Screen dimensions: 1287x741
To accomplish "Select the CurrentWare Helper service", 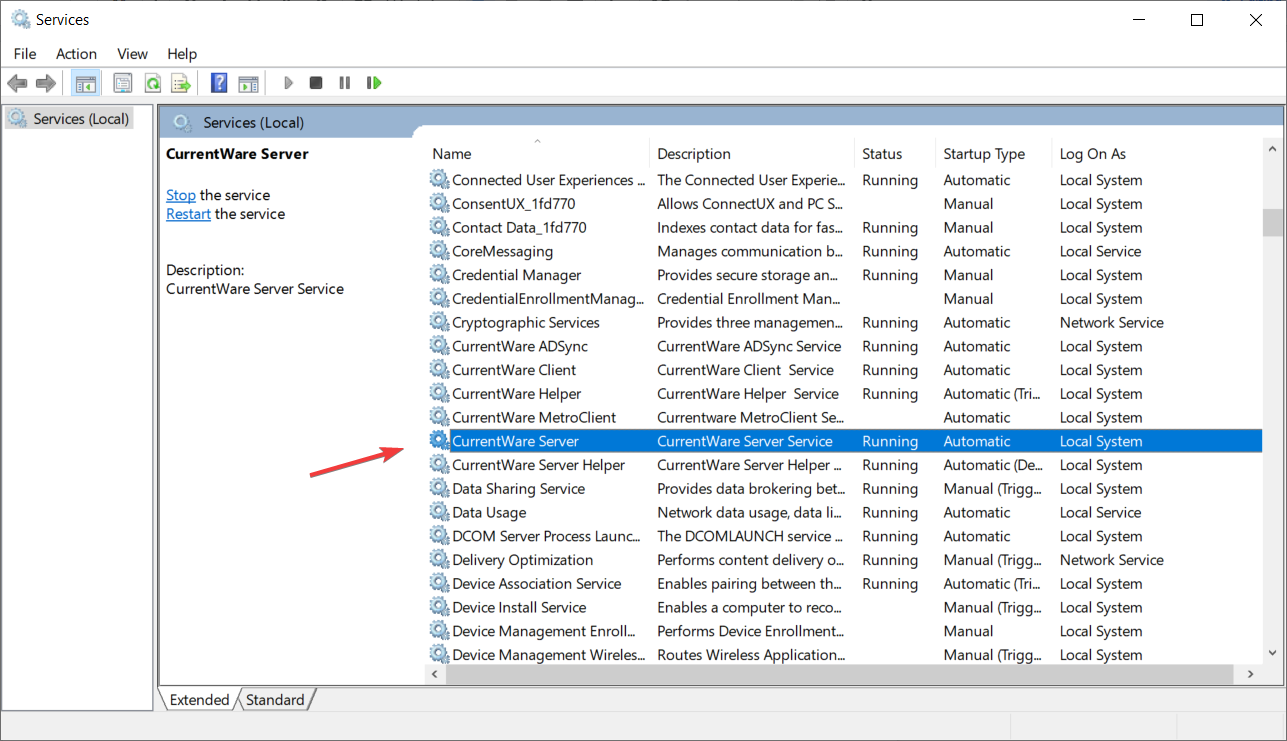I will 845,394.
